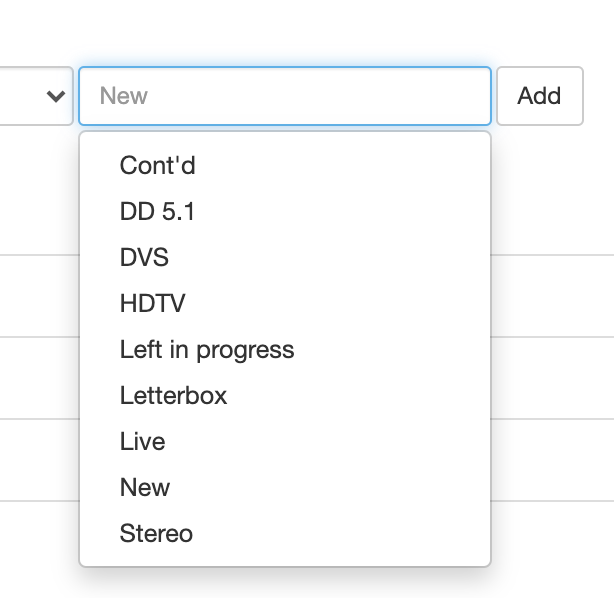Pick DVS in the dropdown list
614x598 pixels.
[x=144, y=257]
